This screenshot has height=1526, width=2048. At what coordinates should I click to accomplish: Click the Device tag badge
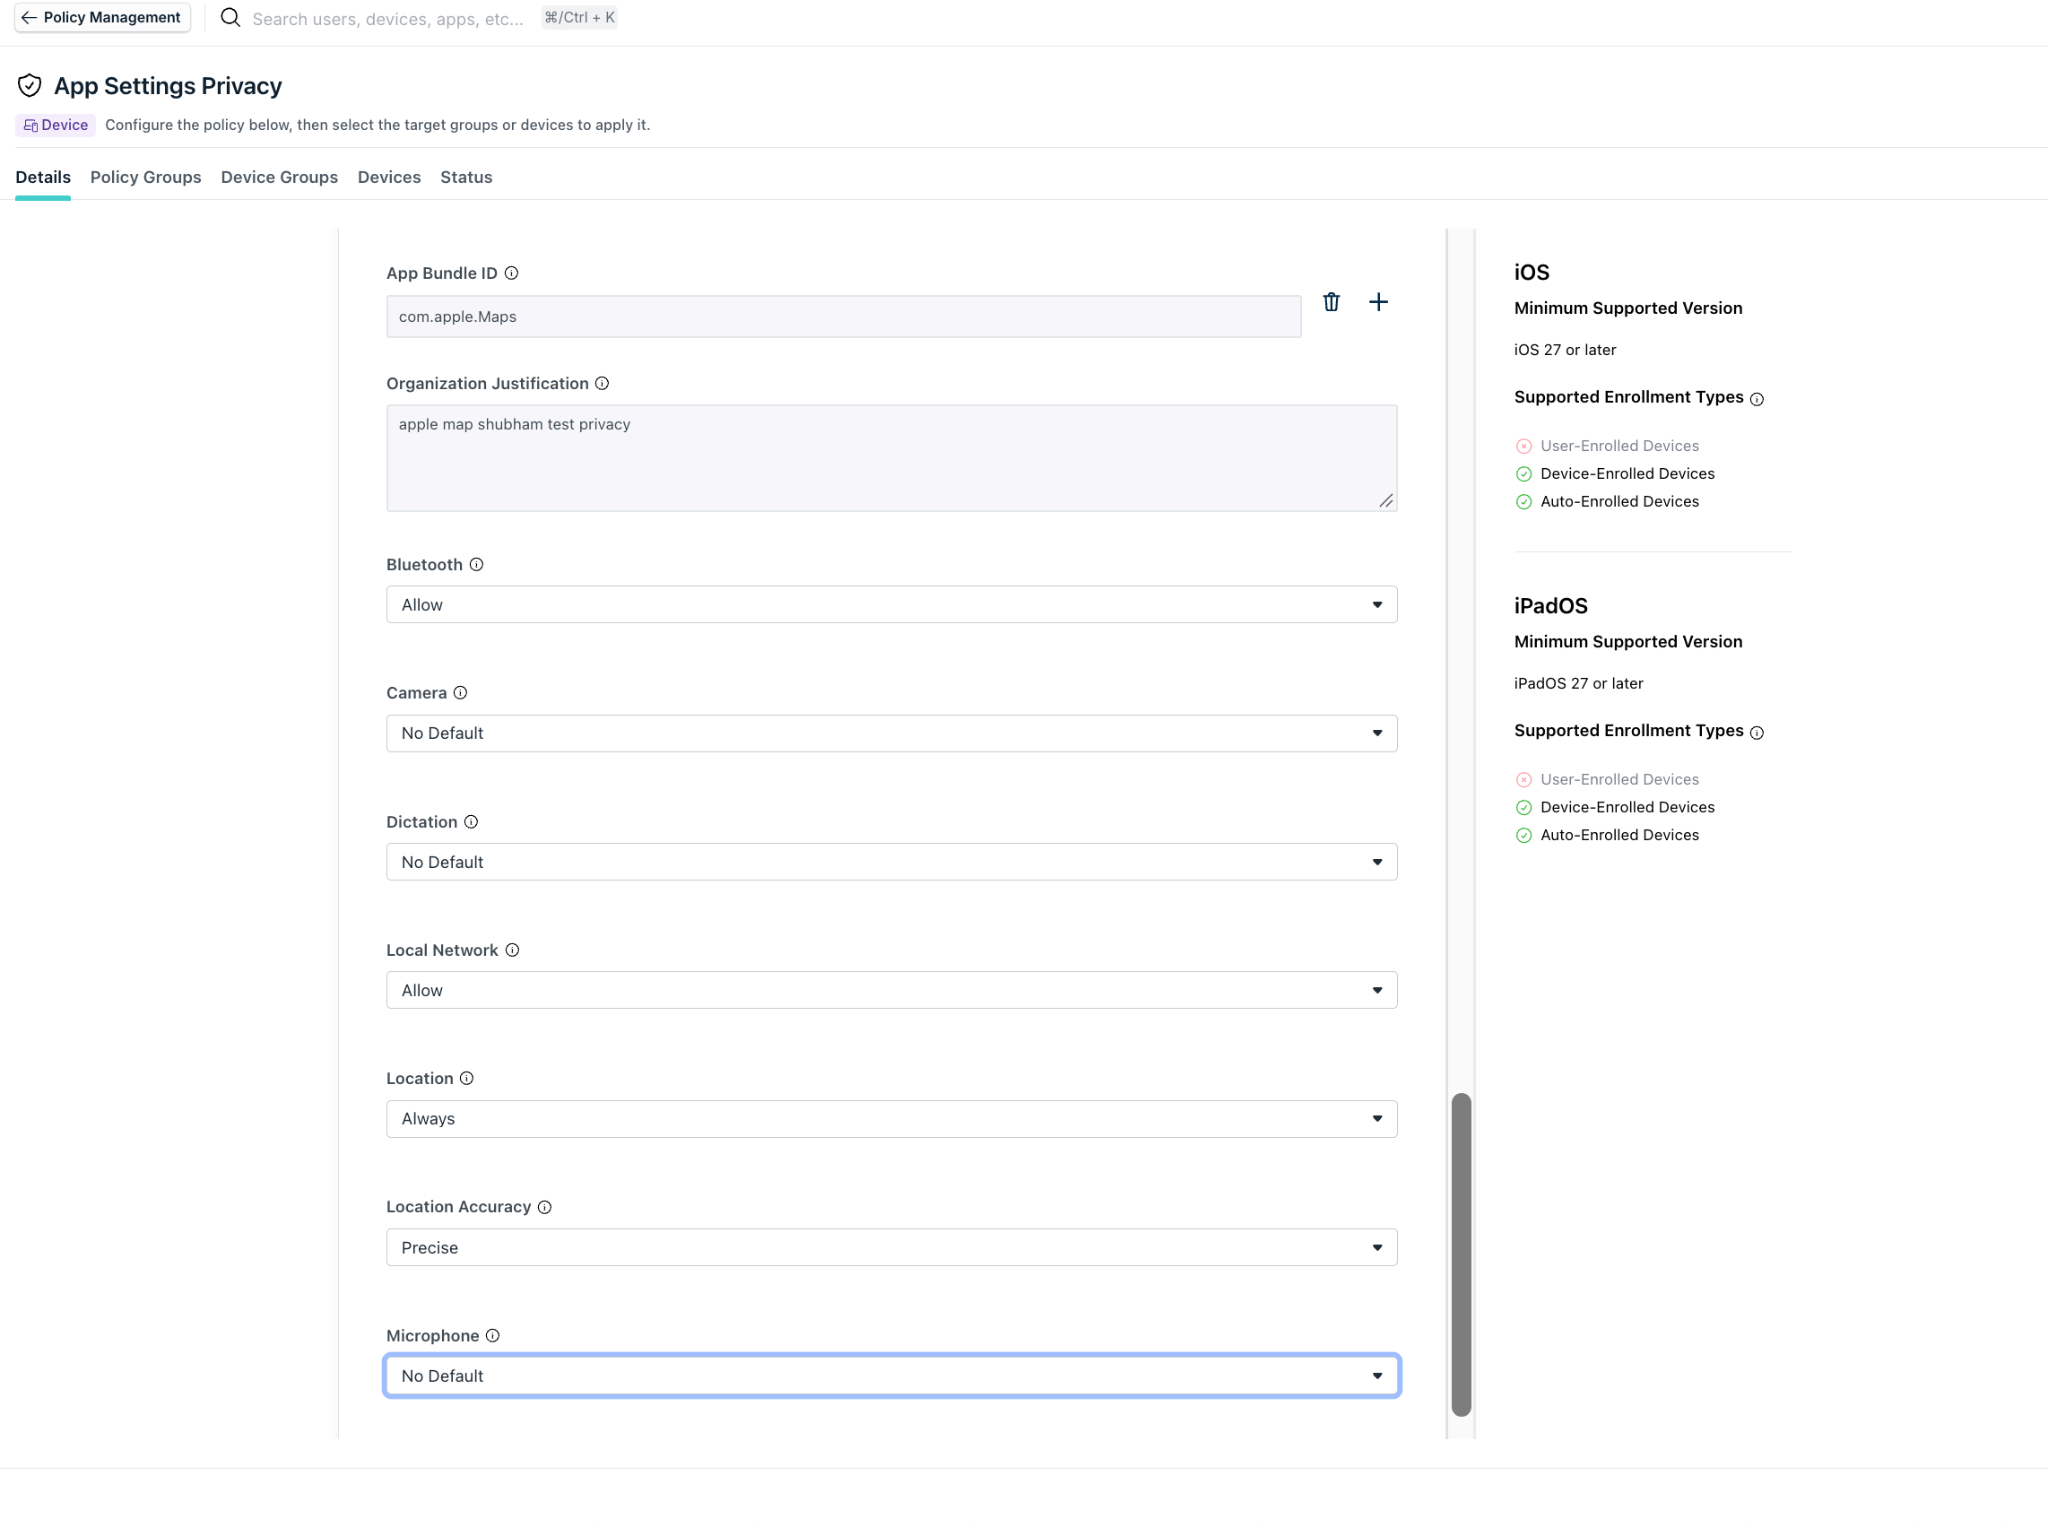point(56,125)
